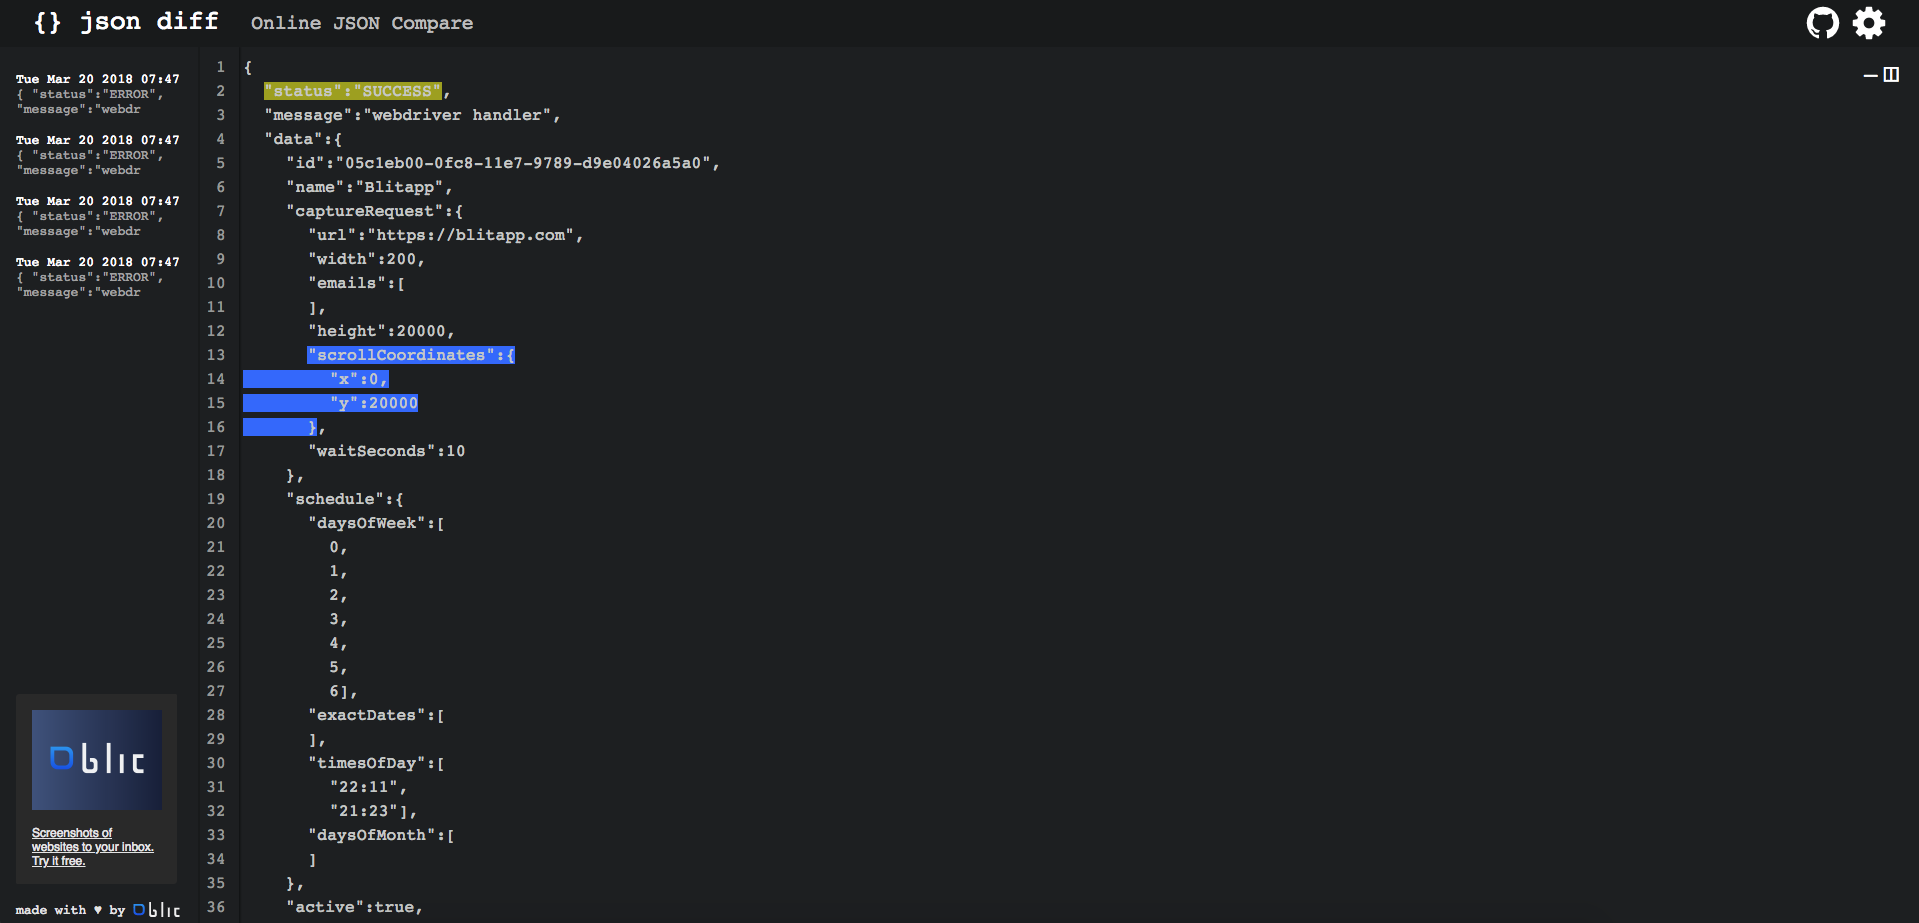The width and height of the screenshot is (1919, 923).
Task: Open settings using the gear icon
Action: (x=1868, y=22)
